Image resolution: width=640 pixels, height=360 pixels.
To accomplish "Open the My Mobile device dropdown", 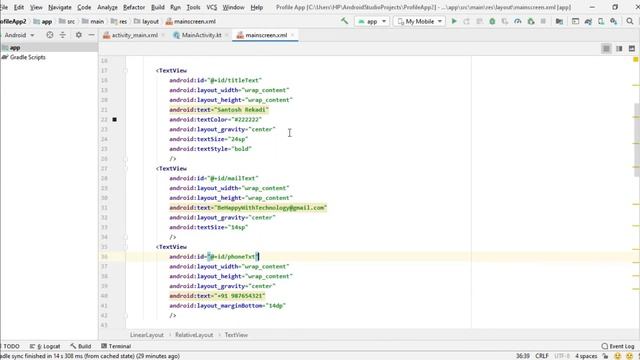I will 419,21.
